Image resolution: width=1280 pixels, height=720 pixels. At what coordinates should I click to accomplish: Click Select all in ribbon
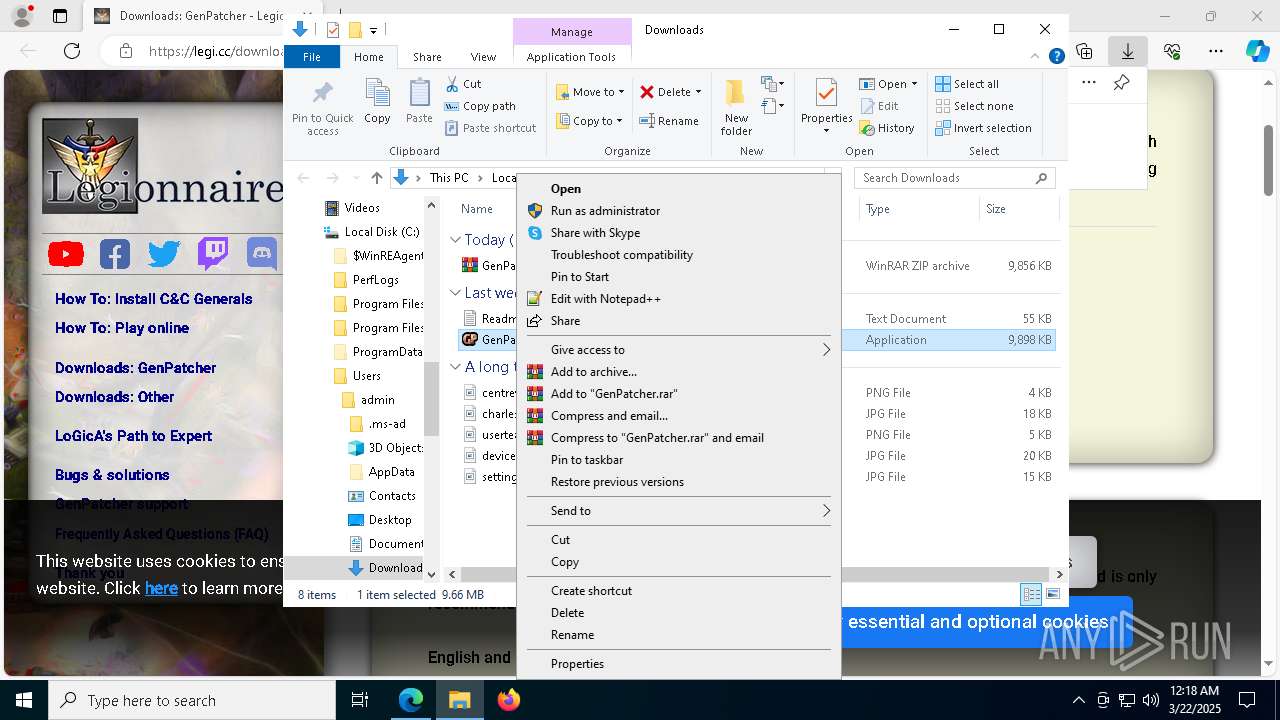pyautogui.click(x=967, y=84)
